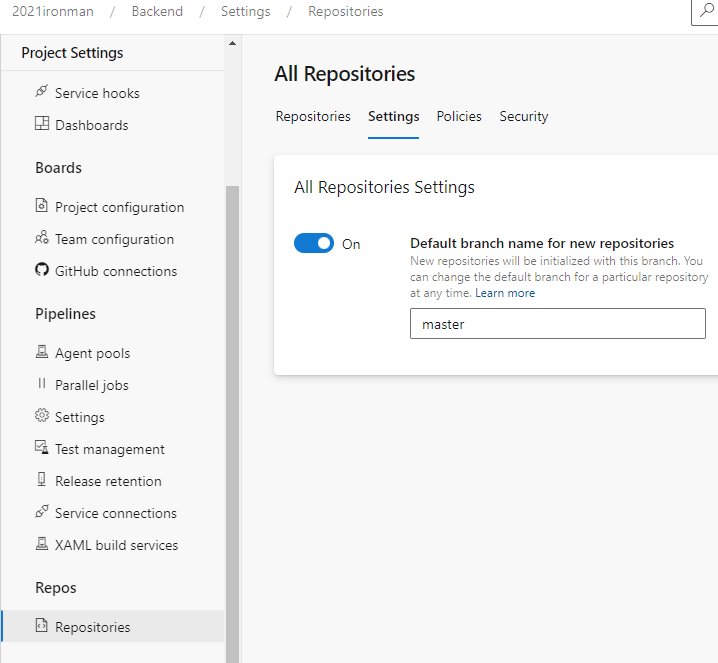718x663 pixels.
Task: Open Release retention settings
Action: [x=108, y=480]
